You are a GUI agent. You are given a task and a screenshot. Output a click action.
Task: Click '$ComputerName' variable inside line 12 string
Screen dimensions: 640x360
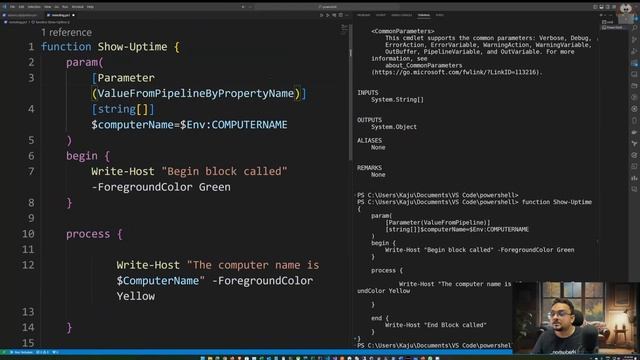tap(158, 281)
